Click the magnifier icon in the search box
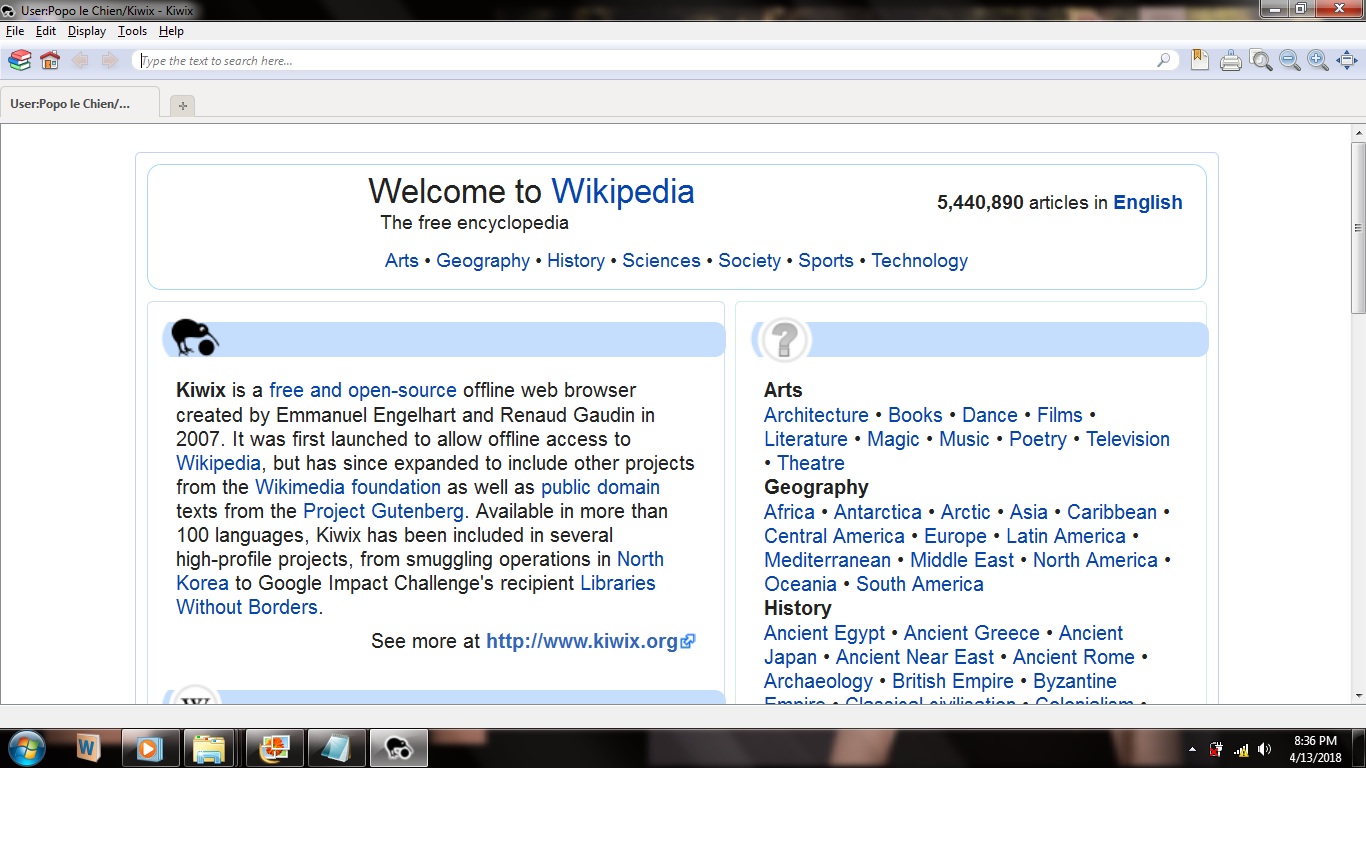Image resolution: width=1366 pixels, height=868 pixels. [x=1164, y=61]
